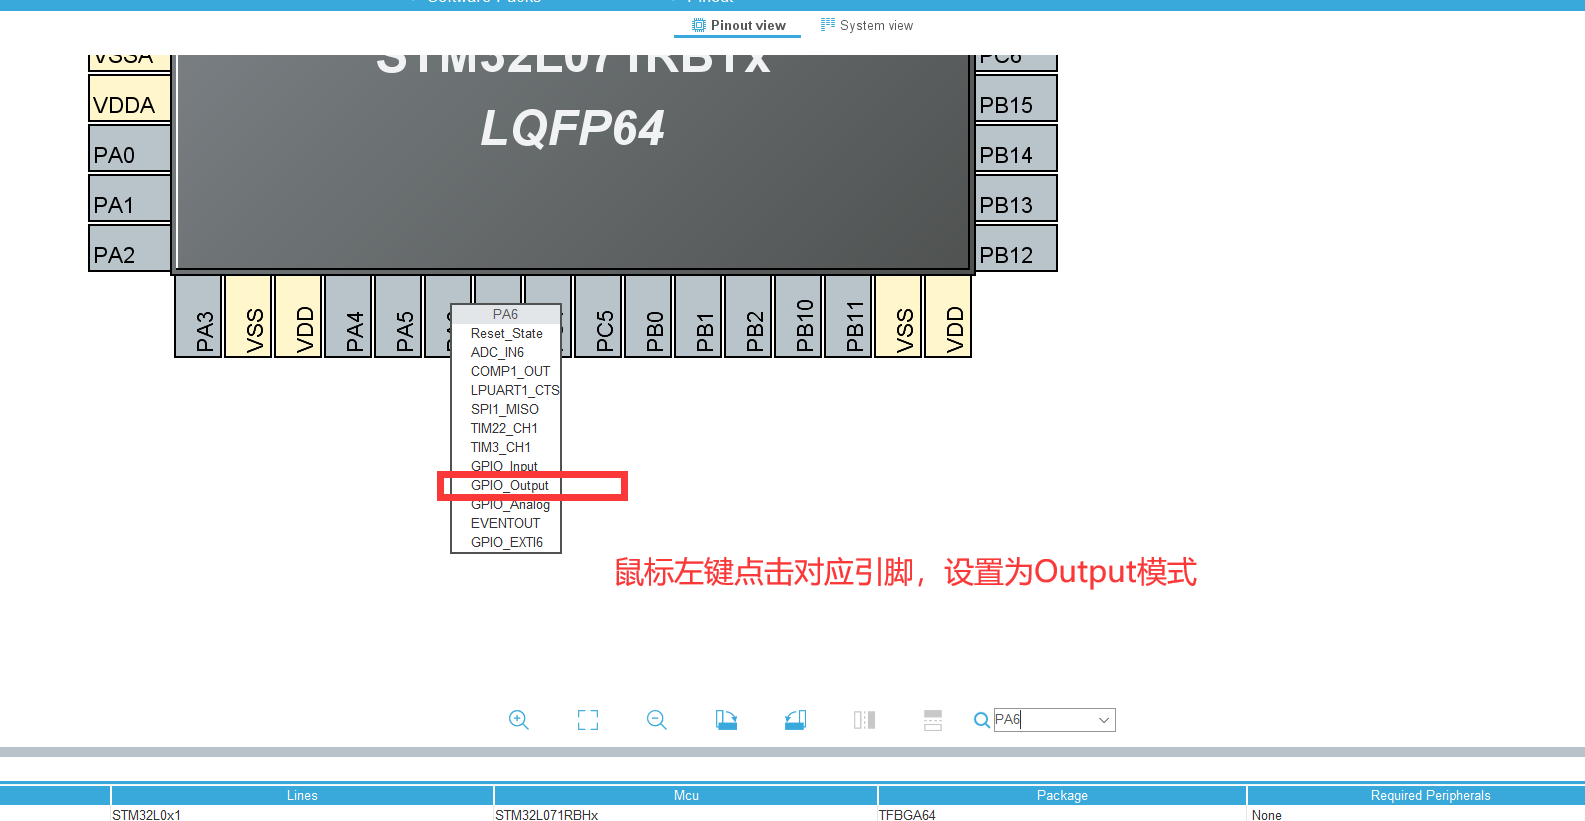Viewport: 1585px width, 821px height.
Task: Choose Reset_State in the PA6 menu
Action: point(506,334)
